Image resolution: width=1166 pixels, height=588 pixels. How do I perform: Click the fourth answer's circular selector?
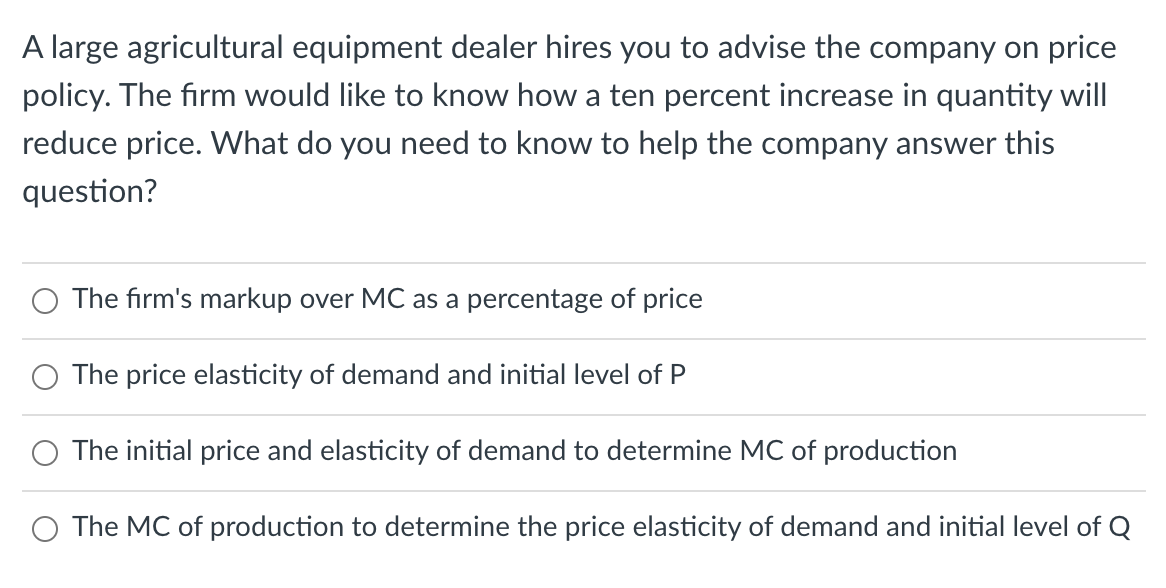[x=44, y=527]
